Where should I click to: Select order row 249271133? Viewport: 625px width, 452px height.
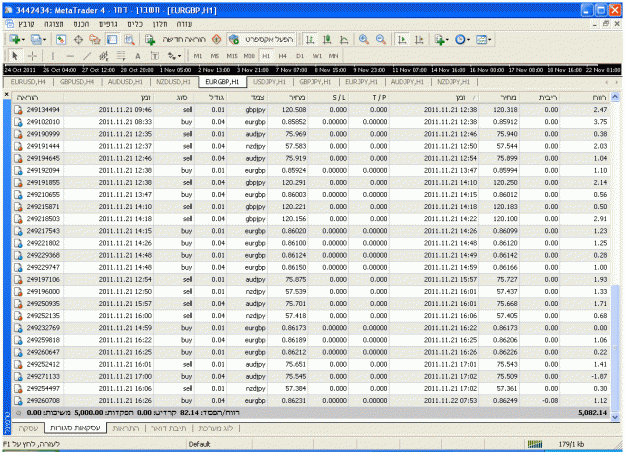(x=311, y=376)
